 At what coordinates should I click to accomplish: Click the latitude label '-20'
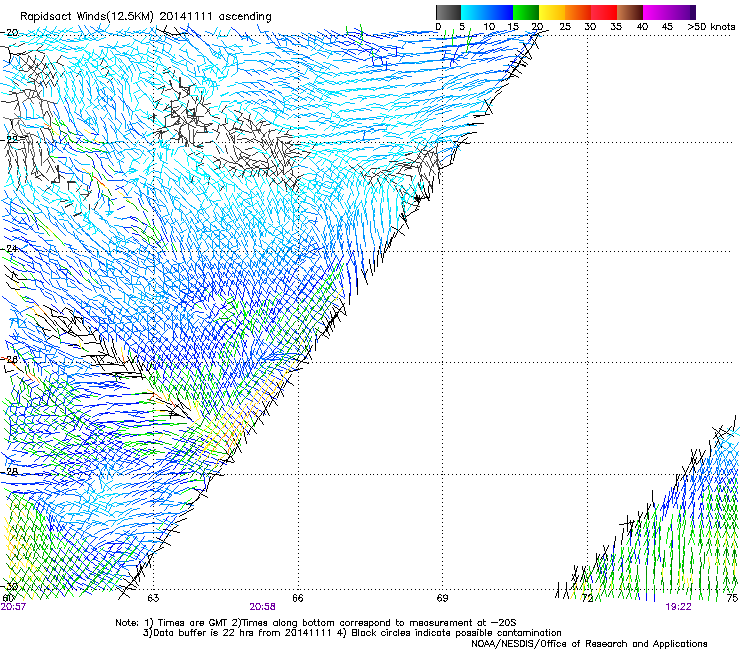coord(10,33)
